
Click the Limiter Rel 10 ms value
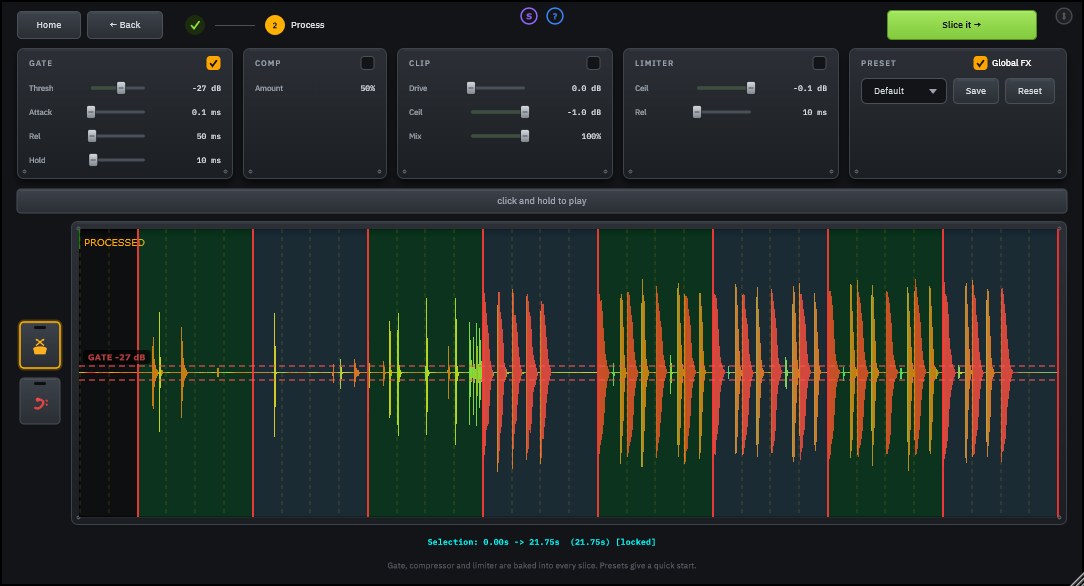point(814,112)
